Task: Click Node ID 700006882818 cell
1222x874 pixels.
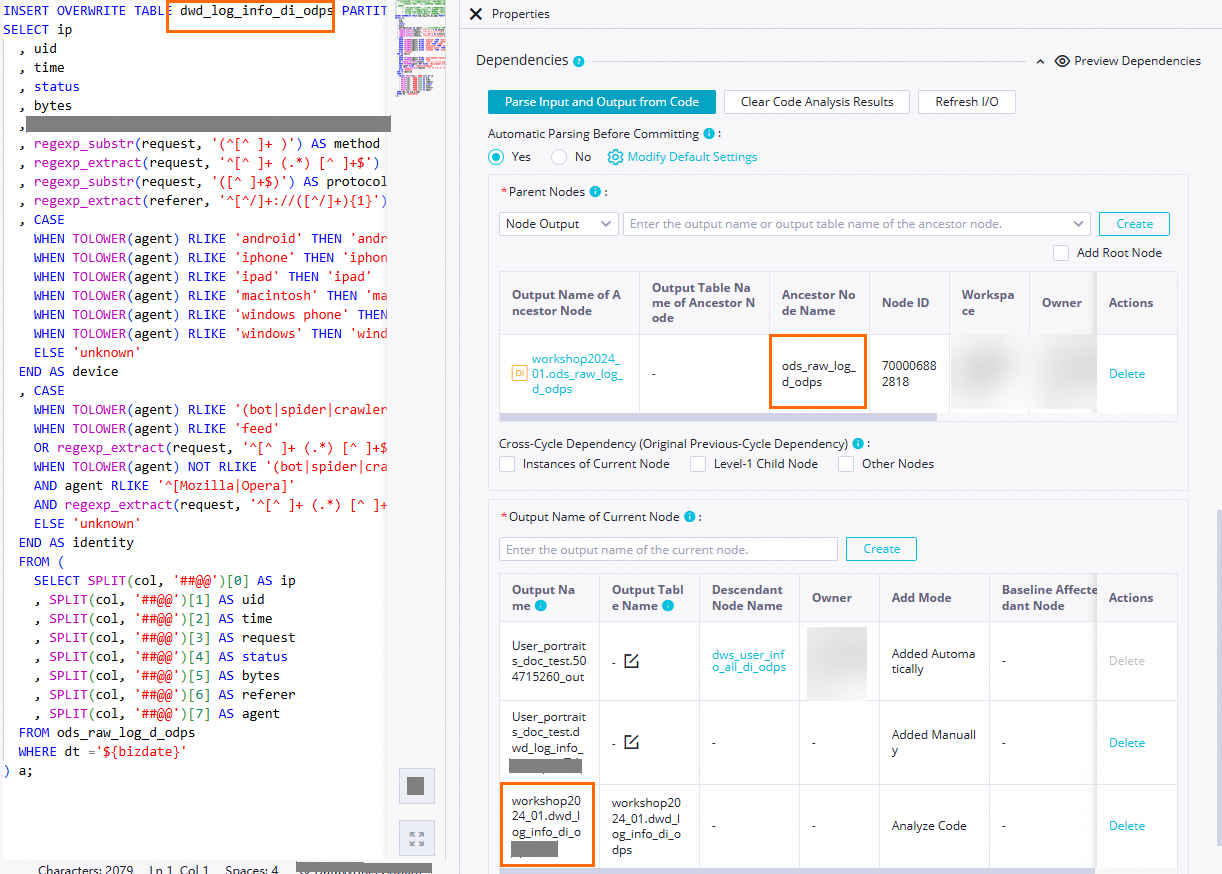Action: click(x=909, y=374)
